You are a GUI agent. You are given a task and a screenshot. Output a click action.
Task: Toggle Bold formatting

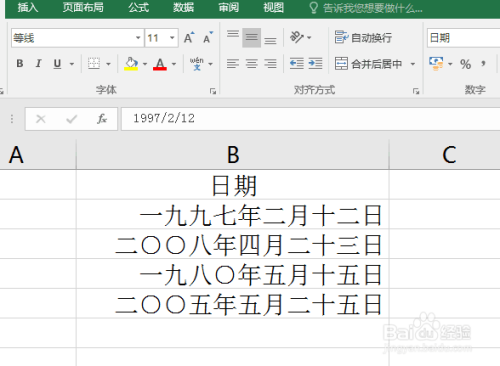[x=20, y=63]
